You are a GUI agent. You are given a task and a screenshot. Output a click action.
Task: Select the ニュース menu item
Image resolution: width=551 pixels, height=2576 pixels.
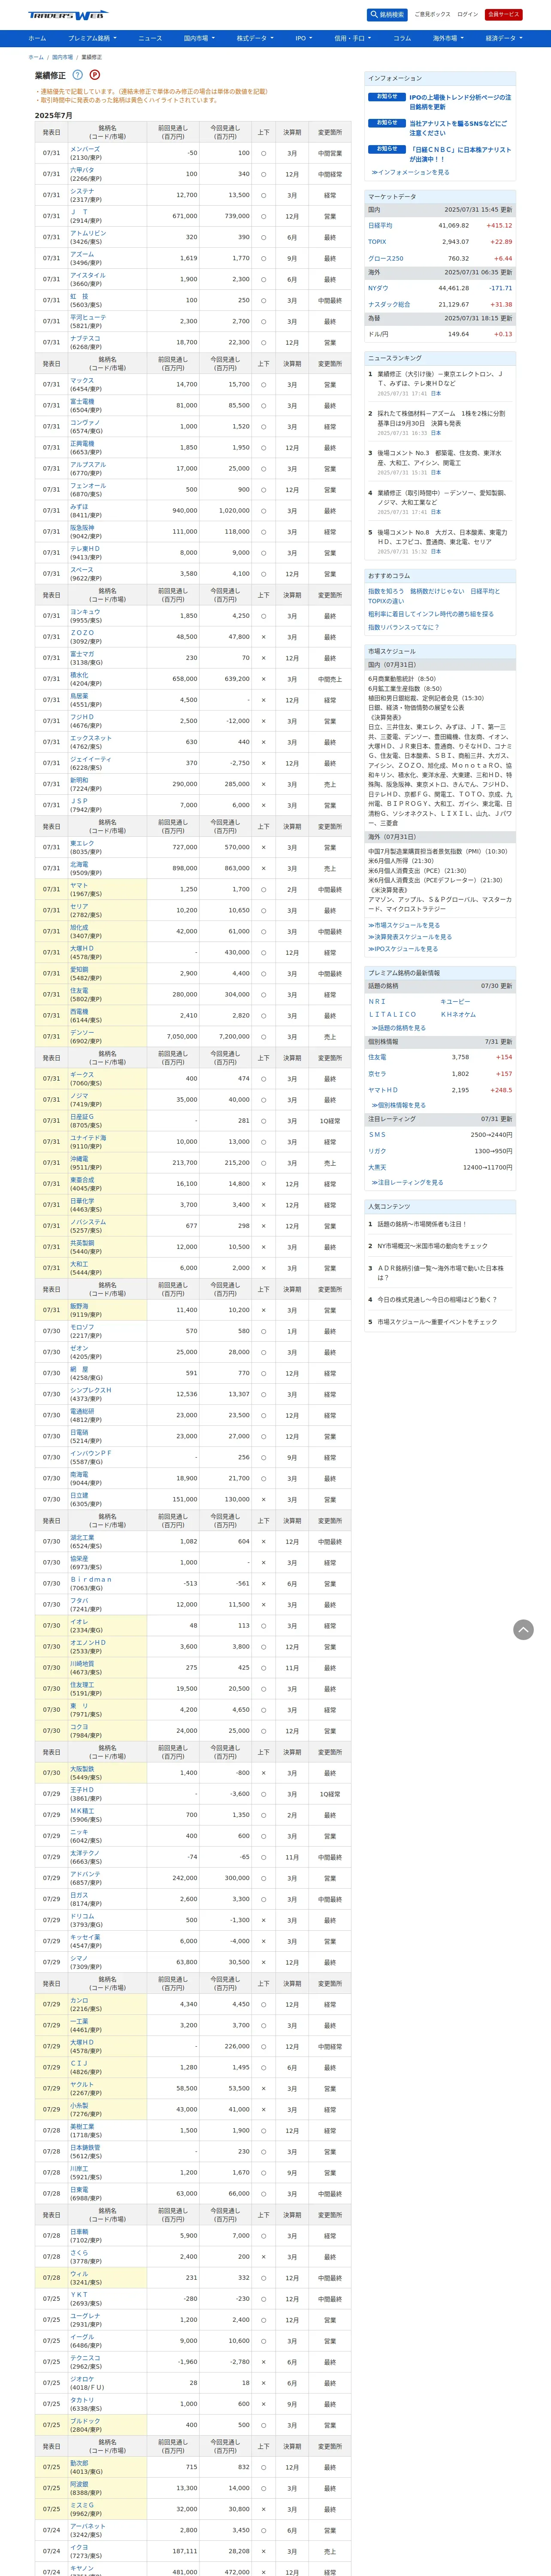click(150, 38)
